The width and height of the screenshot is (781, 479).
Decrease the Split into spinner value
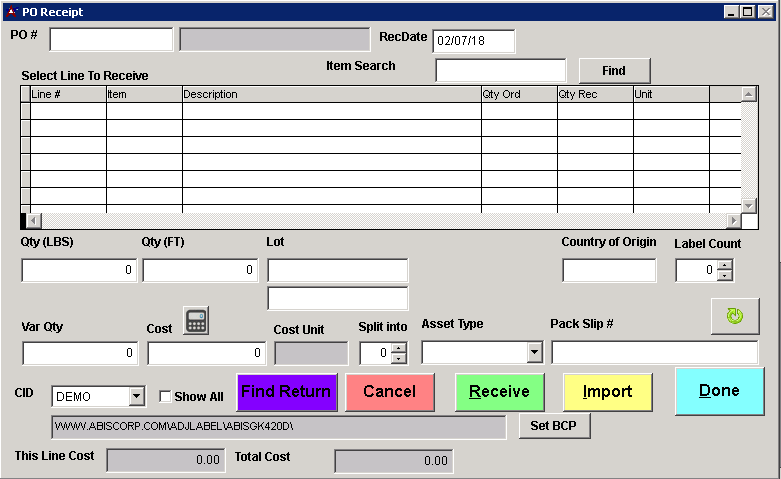click(399, 358)
